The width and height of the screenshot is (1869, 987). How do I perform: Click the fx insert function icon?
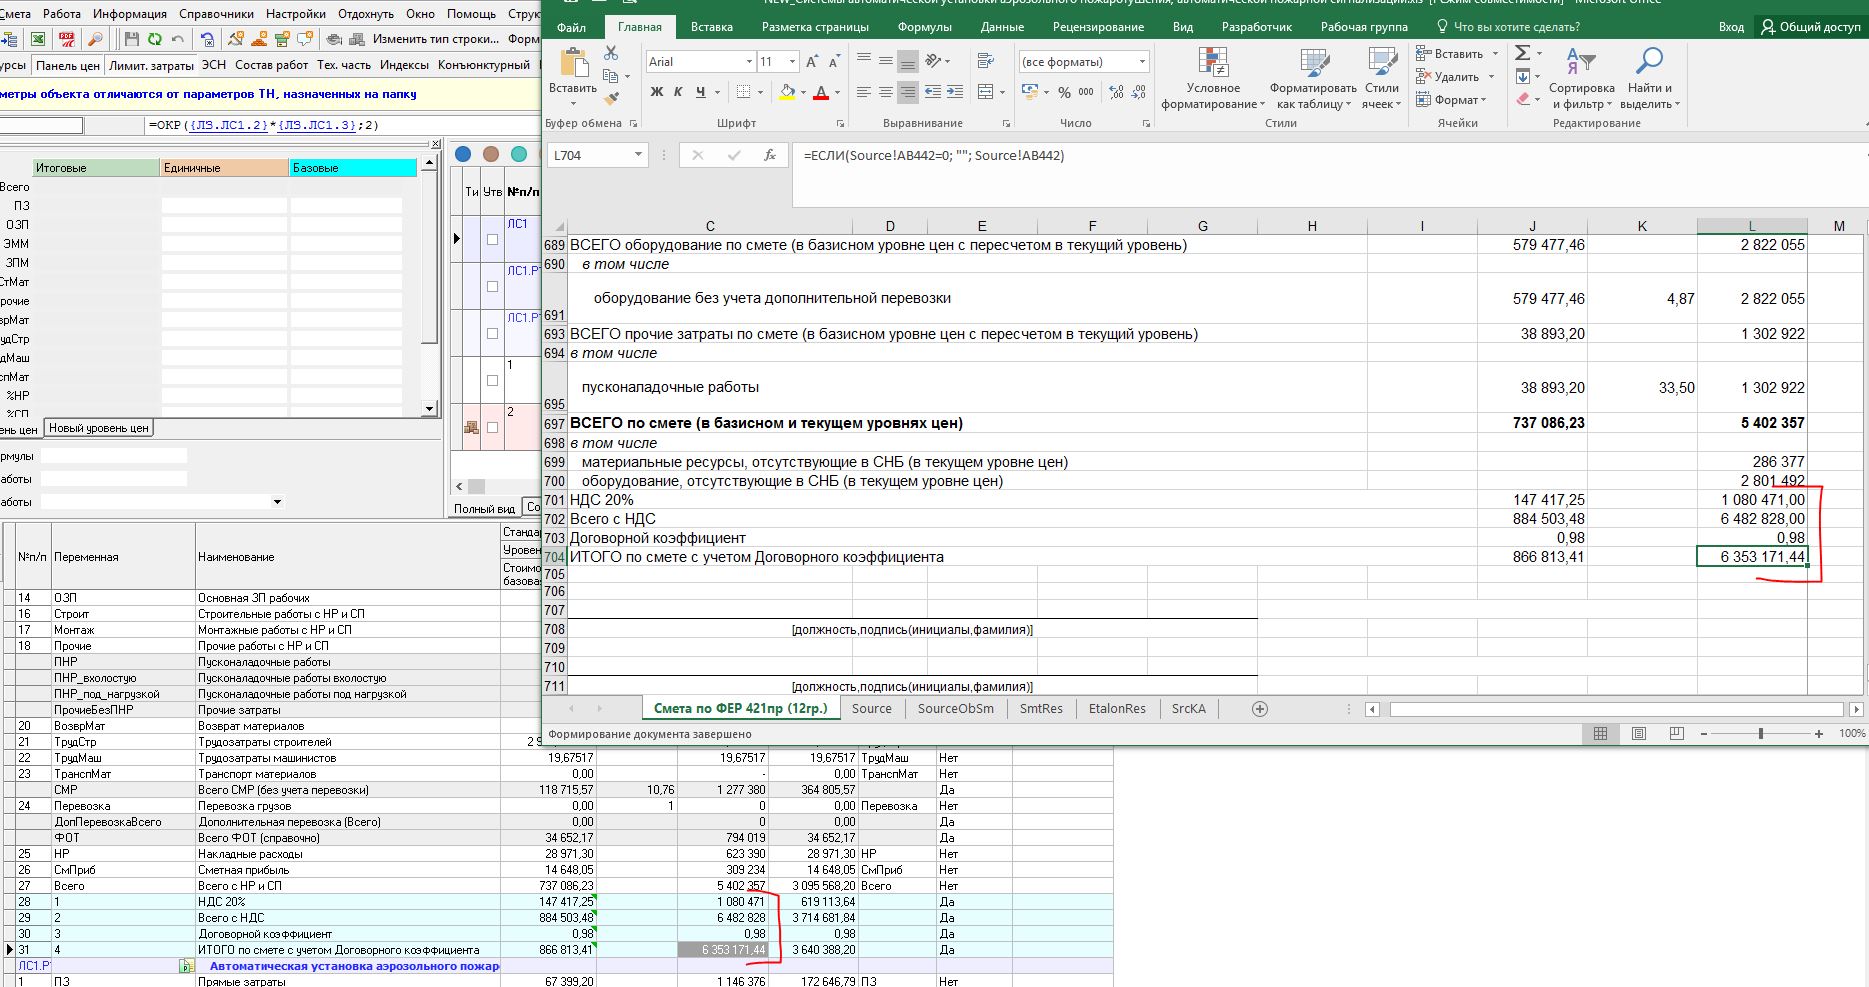pyautogui.click(x=769, y=155)
